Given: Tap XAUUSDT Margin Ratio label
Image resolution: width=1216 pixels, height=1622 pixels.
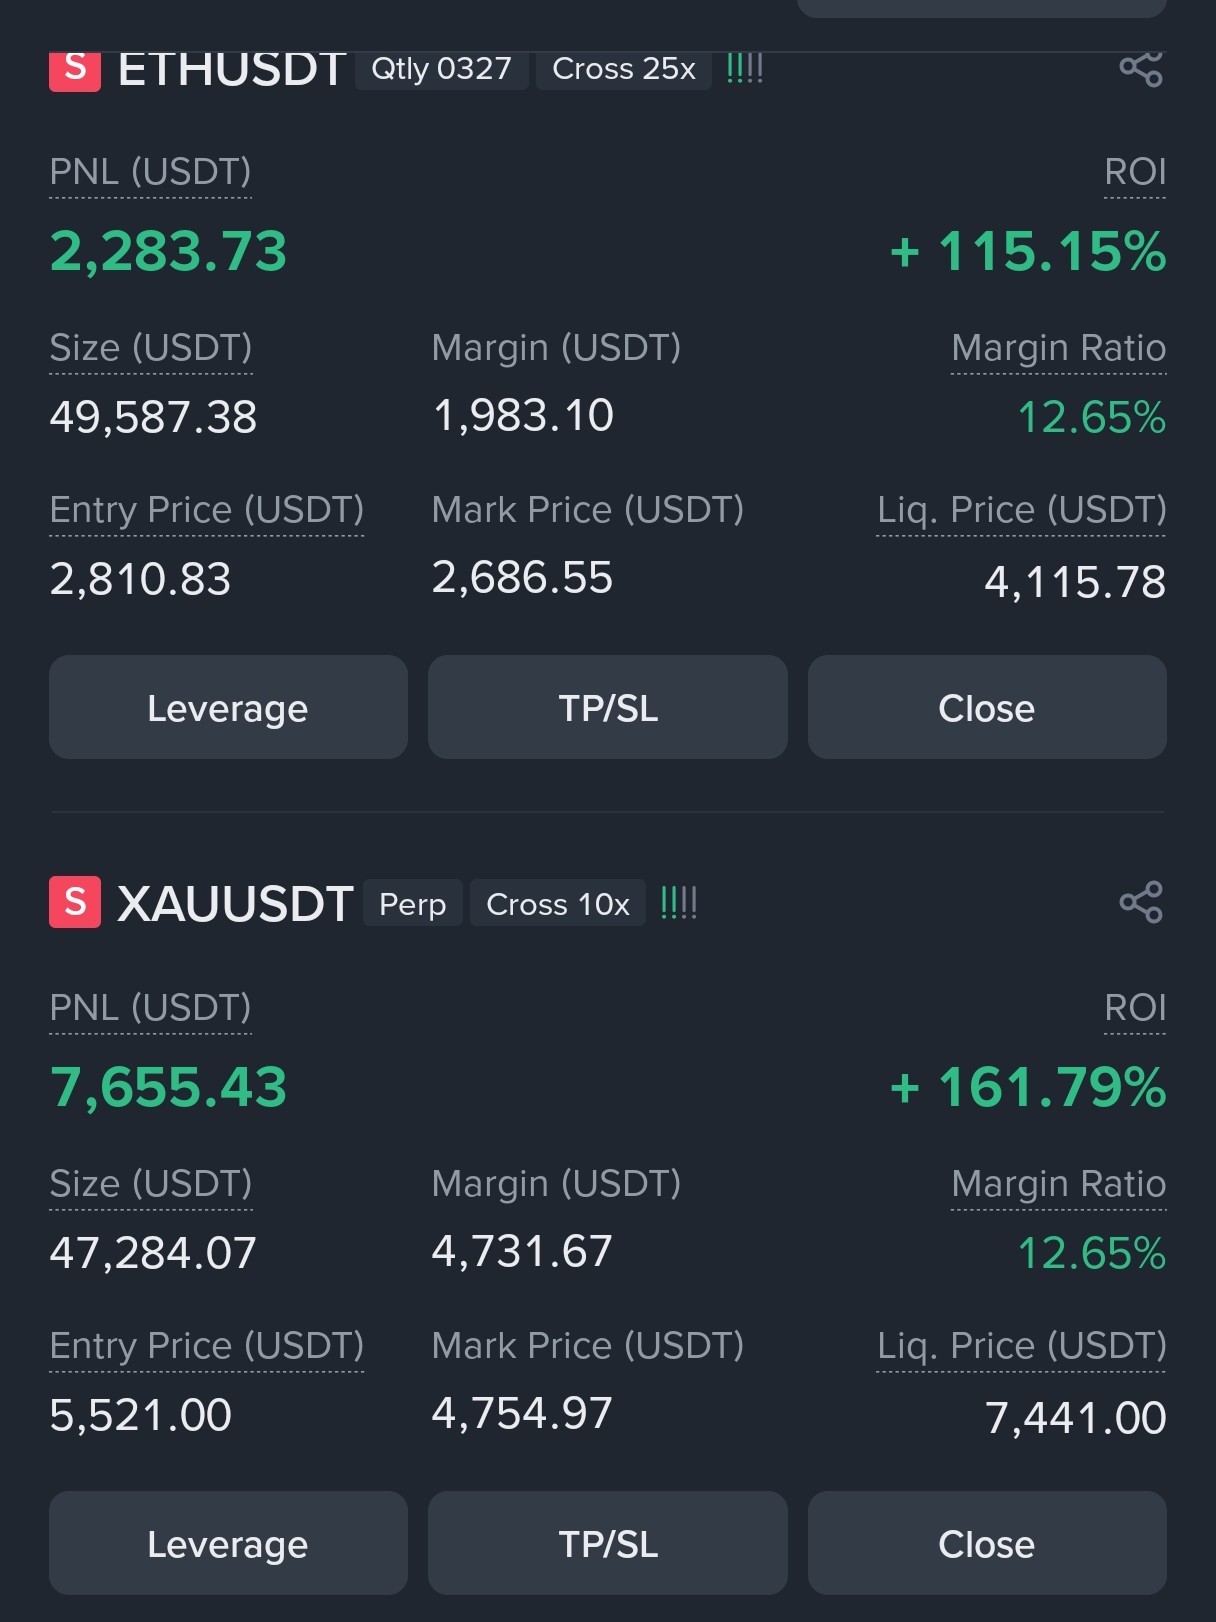Looking at the screenshot, I should (1058, 1184).
